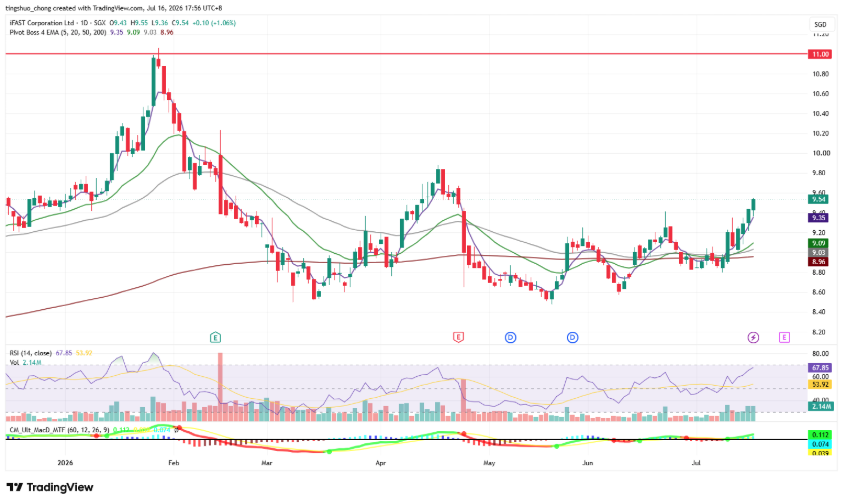Click the red earnings E marker in late April
846x503 pixels.
point(458,337)
